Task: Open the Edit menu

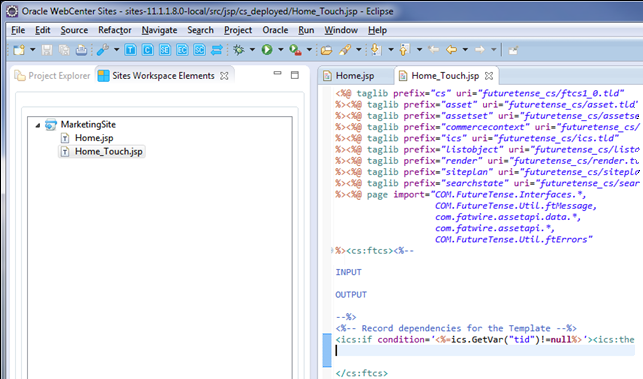Action: pos(43,30)
